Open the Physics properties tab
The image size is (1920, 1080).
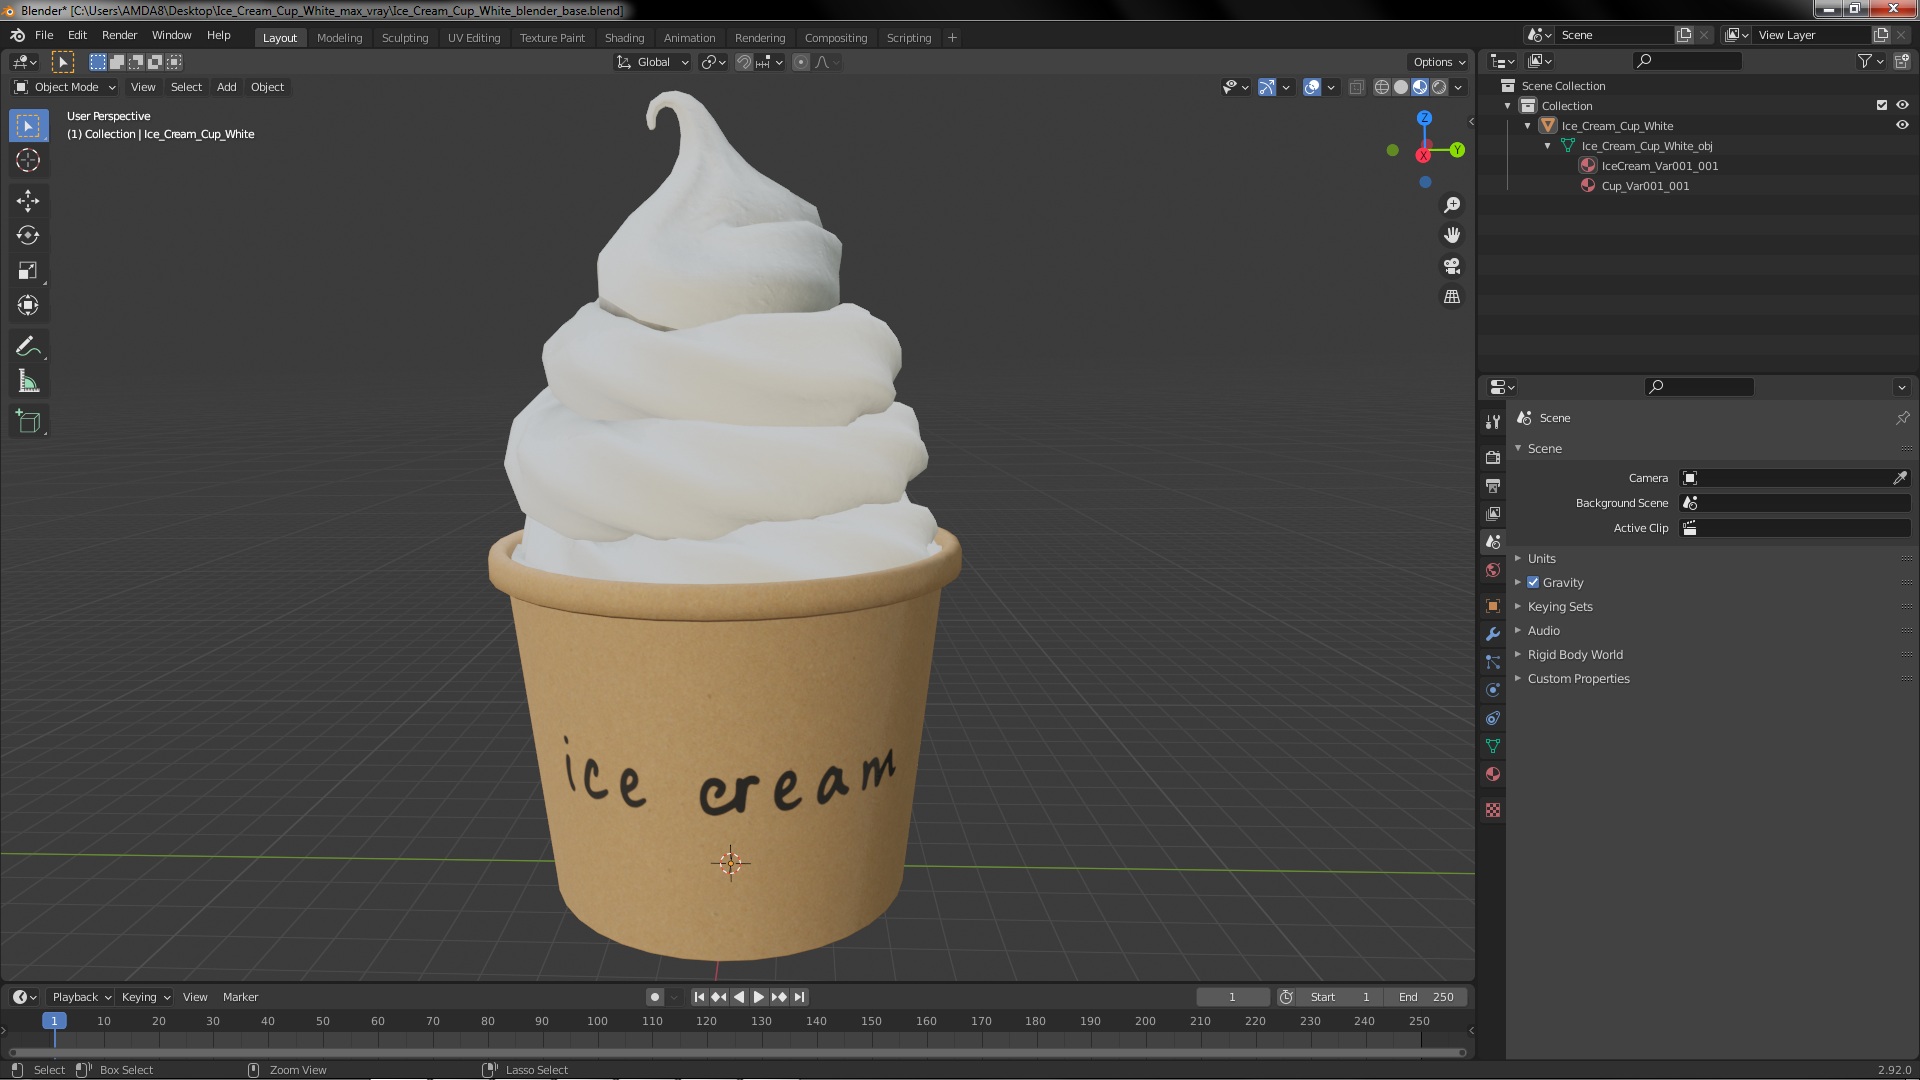1493,690
